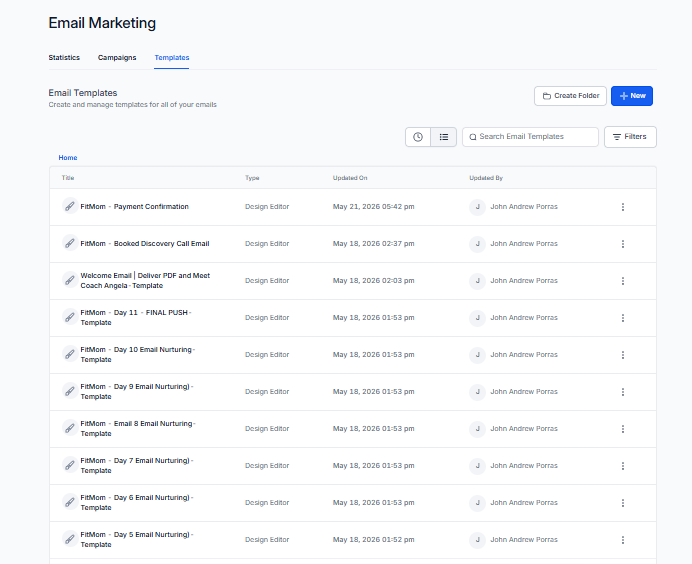Click user avatar in Booked Discovery Call row
Image resolution: width=692 pixels, height=564 pixels.
(478, 244)
